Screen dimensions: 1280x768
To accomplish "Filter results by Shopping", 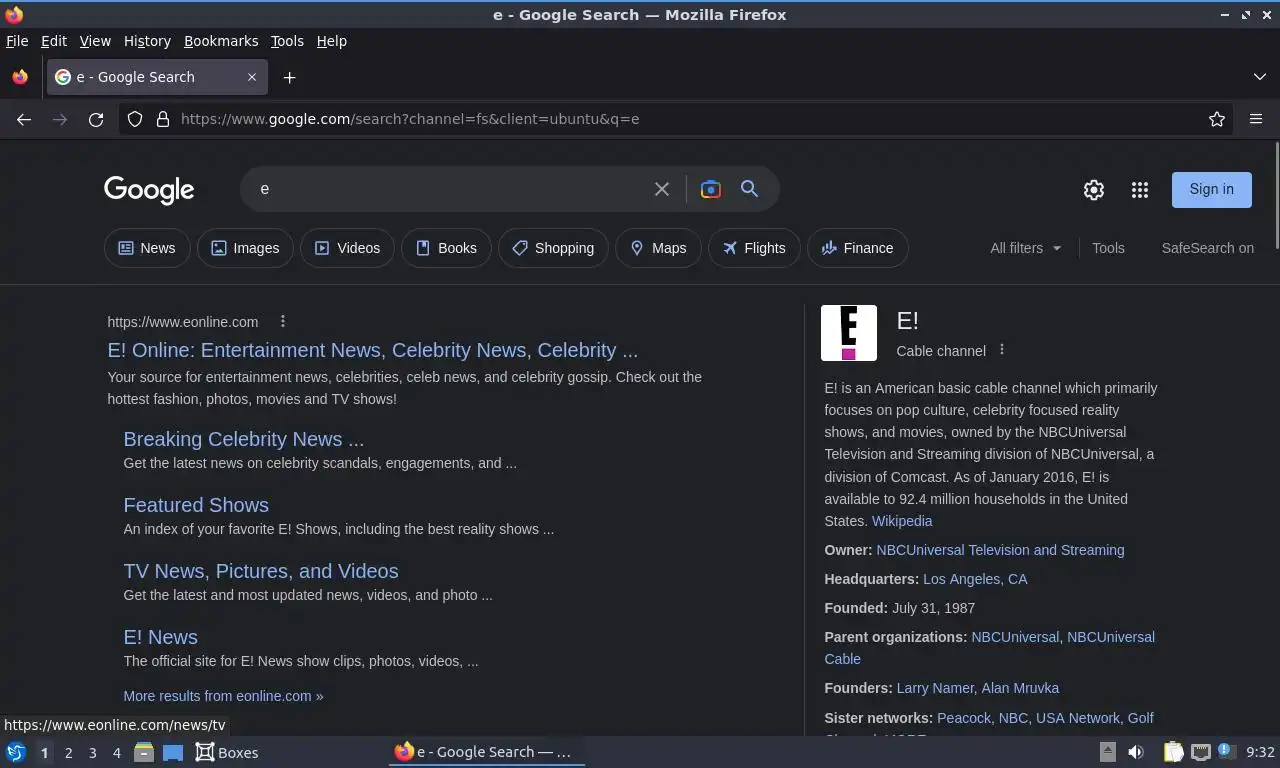I will click(x=553, y=248).
